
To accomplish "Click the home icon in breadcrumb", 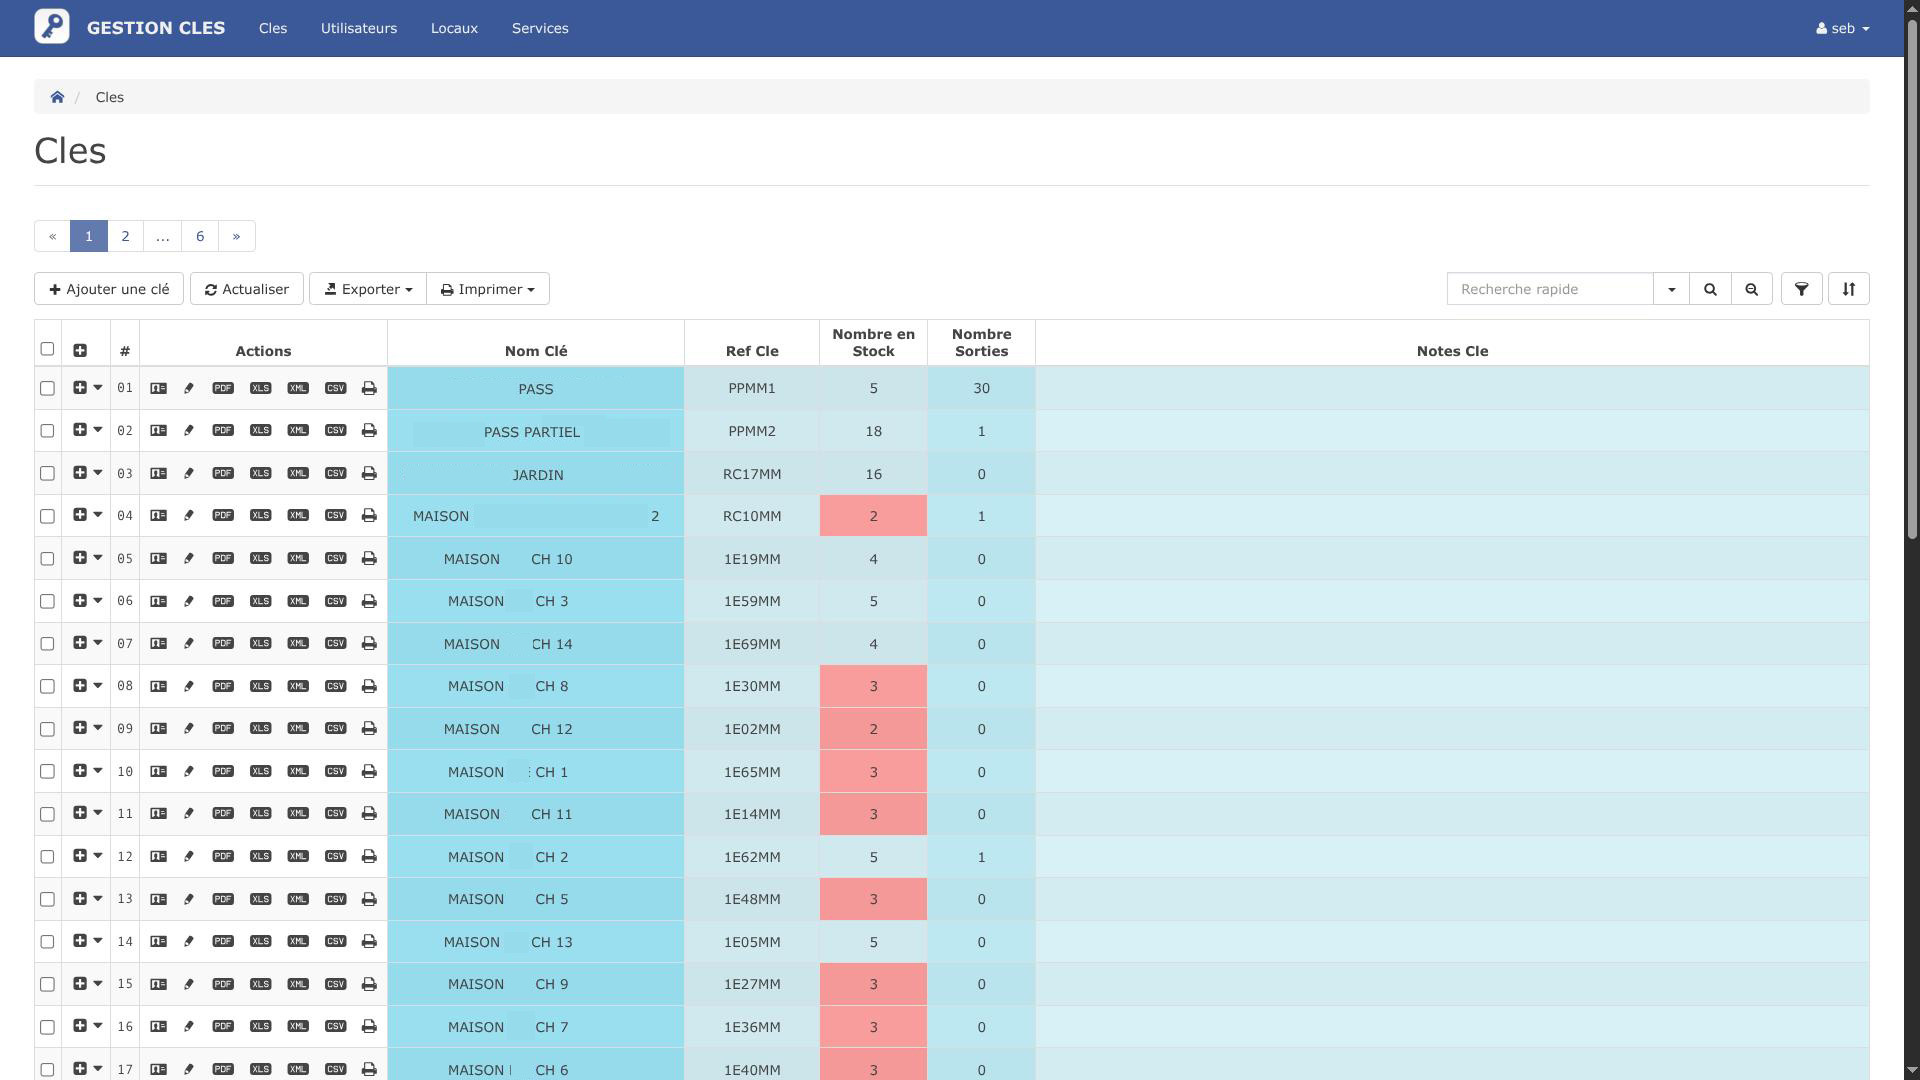I will [x=57, y=97].
